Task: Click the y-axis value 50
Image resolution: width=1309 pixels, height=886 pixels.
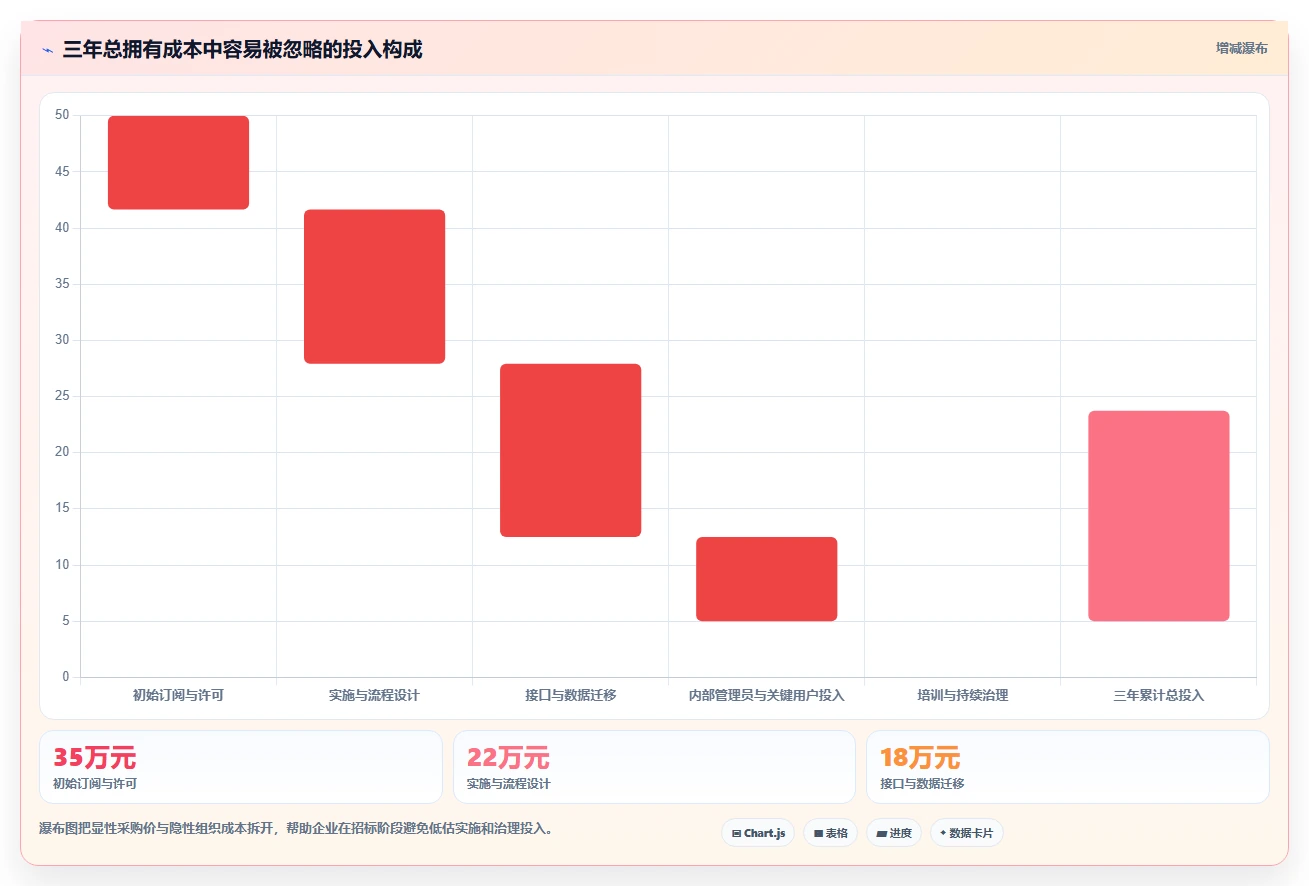Action: pos(62,115)
